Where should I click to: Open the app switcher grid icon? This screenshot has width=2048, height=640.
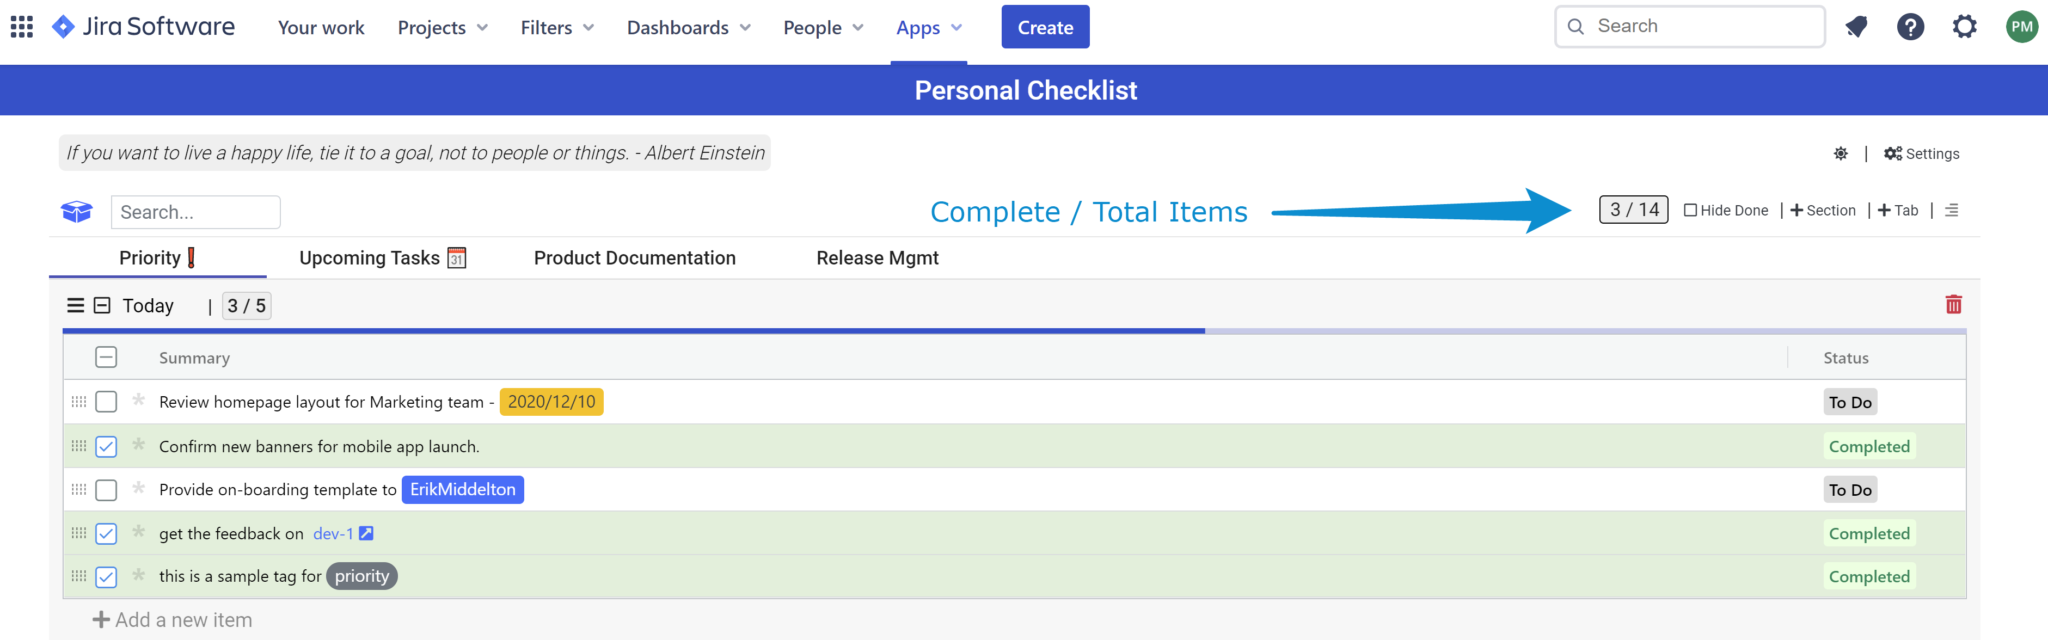pyautogui.click(x=22, y=27)
